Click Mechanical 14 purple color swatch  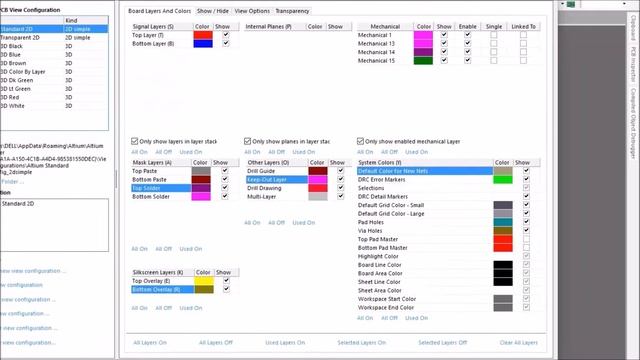click(423, 52)
